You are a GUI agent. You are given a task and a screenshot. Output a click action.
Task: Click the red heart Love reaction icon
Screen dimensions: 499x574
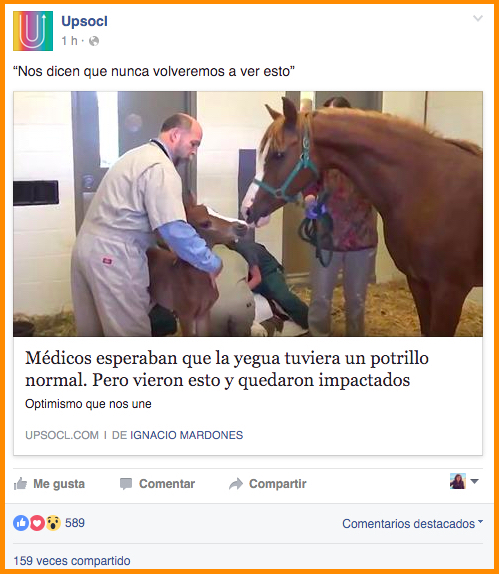click(37, 523)
